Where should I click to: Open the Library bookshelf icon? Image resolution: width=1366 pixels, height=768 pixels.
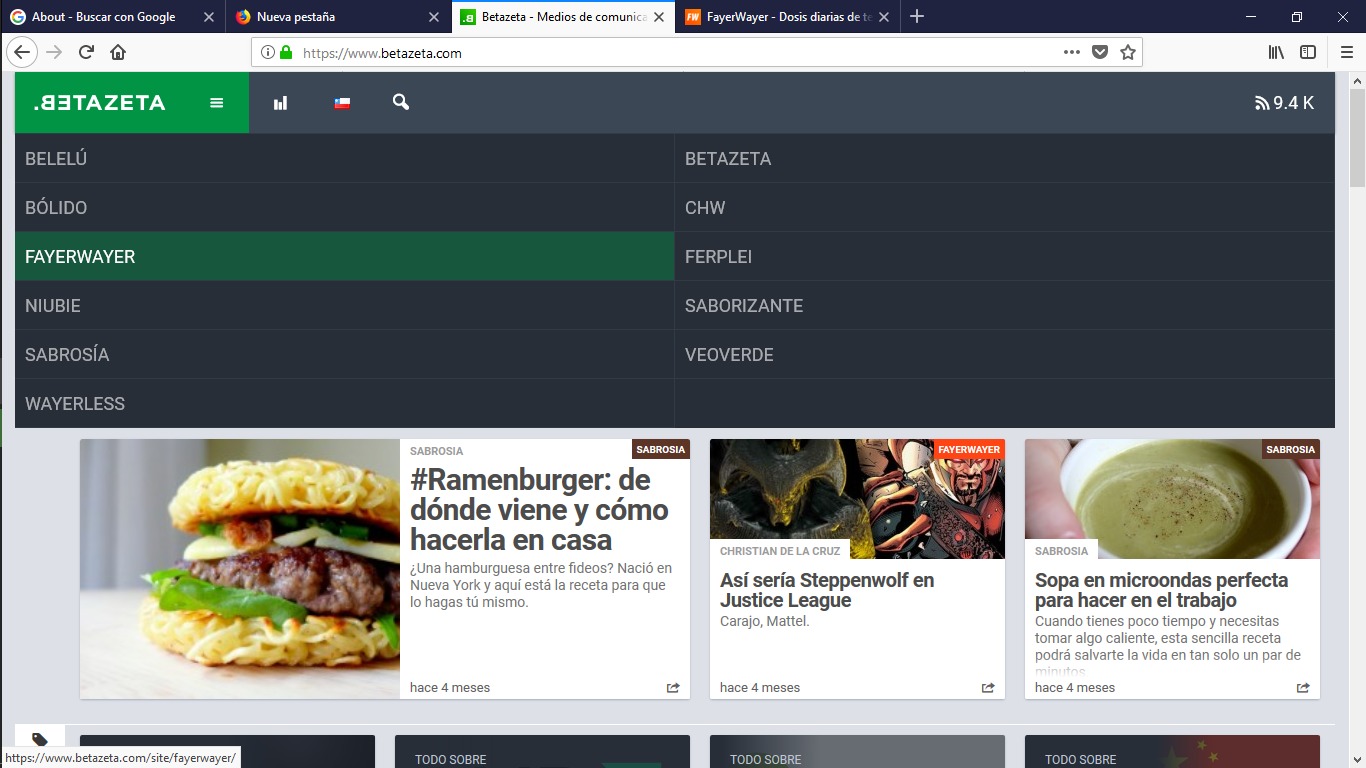click(x=1276, y=52)
